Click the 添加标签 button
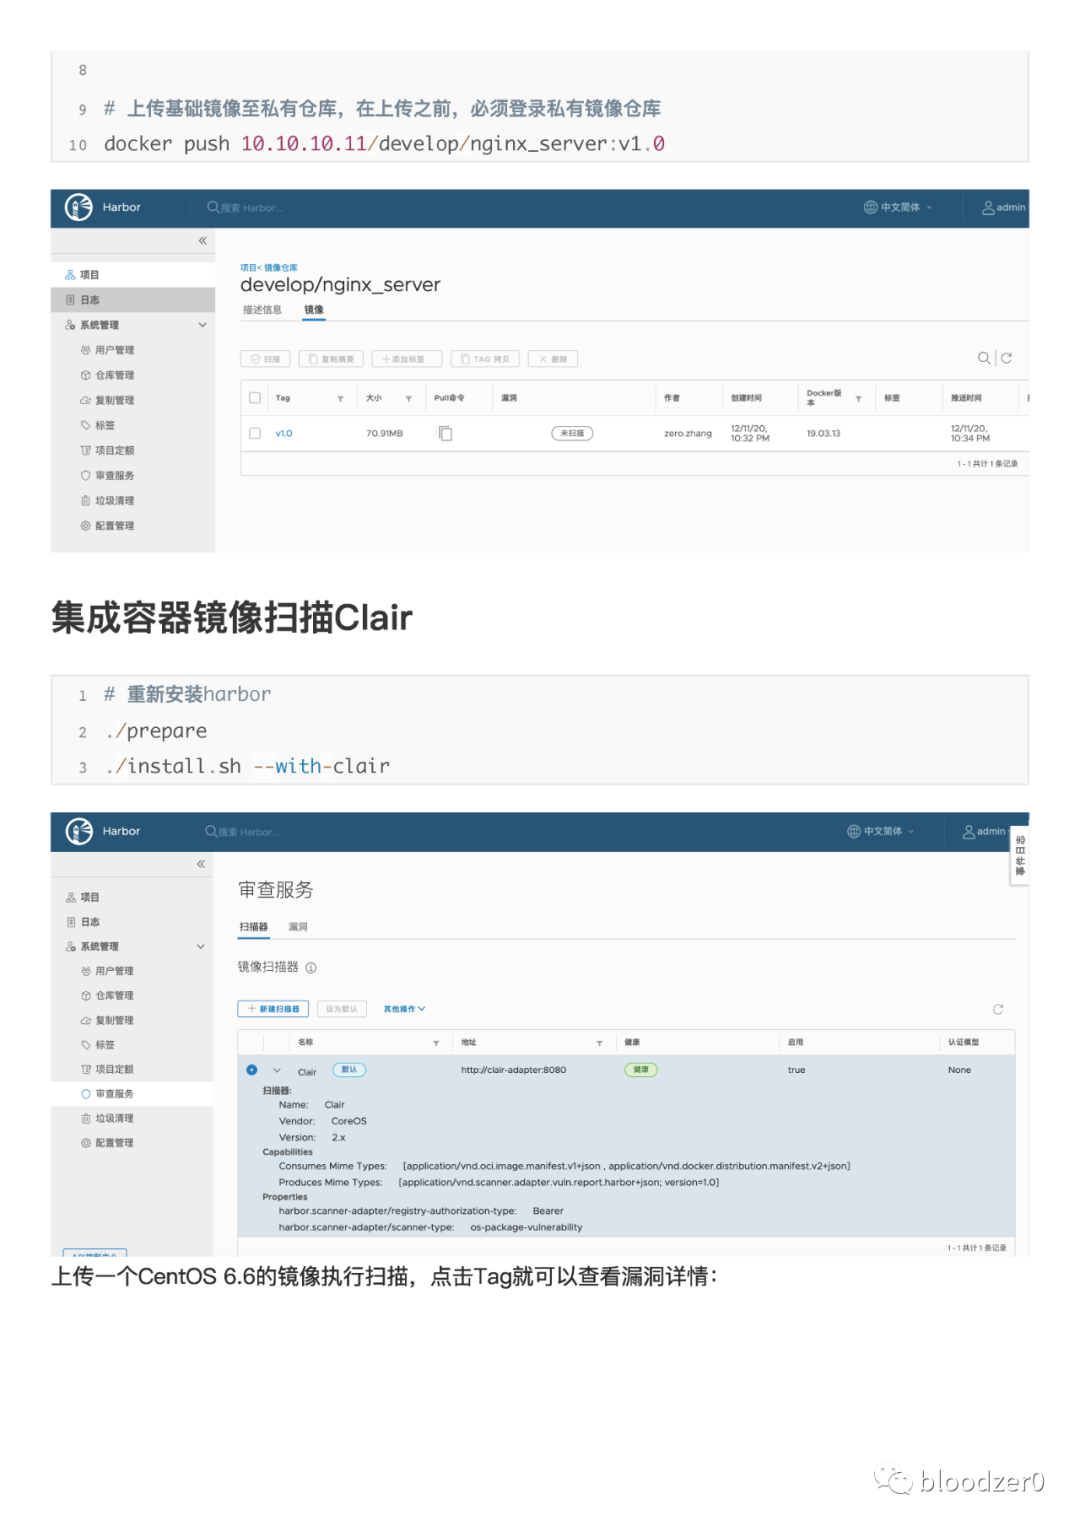The height and width of the screenshot is (1526, 1080). coord(404,359)
